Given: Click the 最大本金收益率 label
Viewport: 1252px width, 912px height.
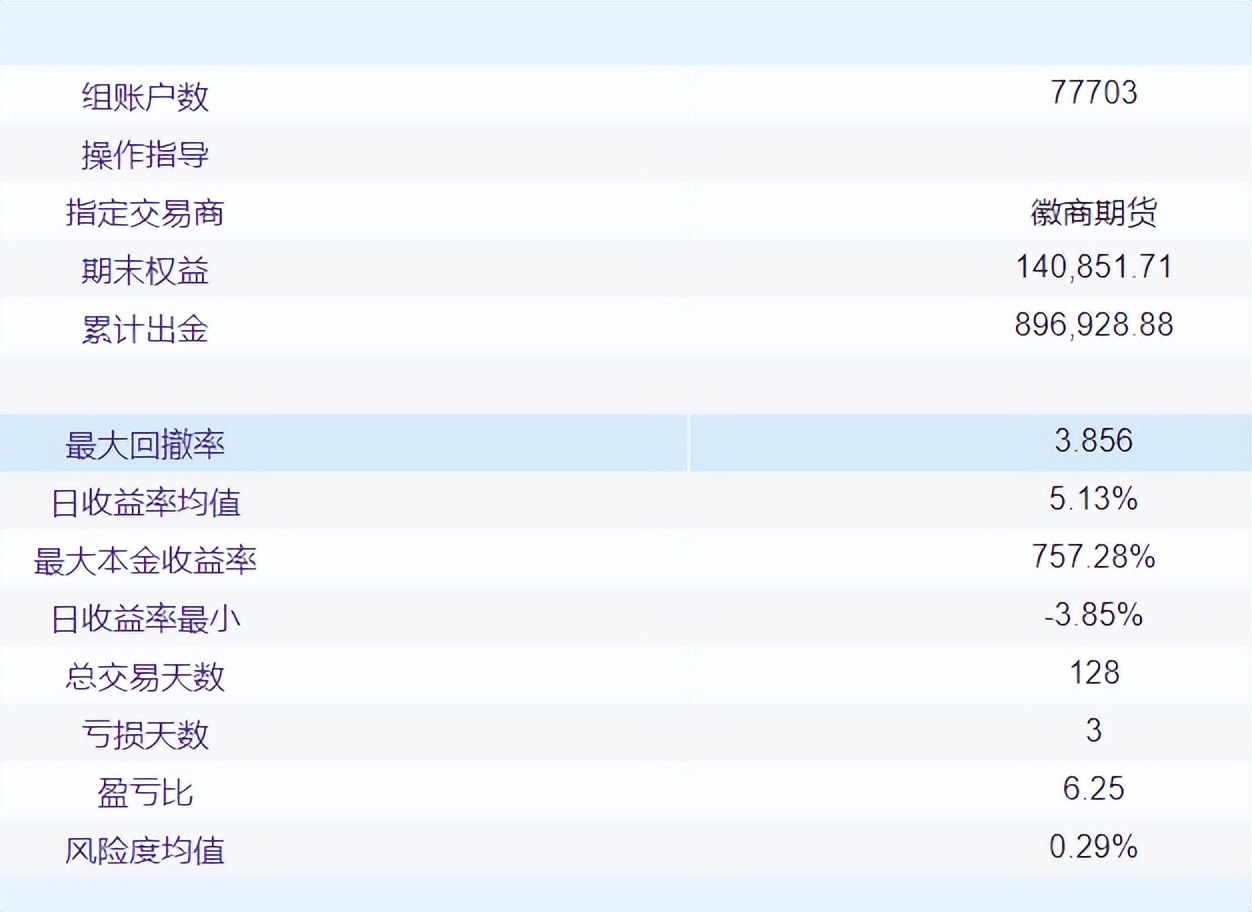Looking at the screenshot, I should point(145,561).
